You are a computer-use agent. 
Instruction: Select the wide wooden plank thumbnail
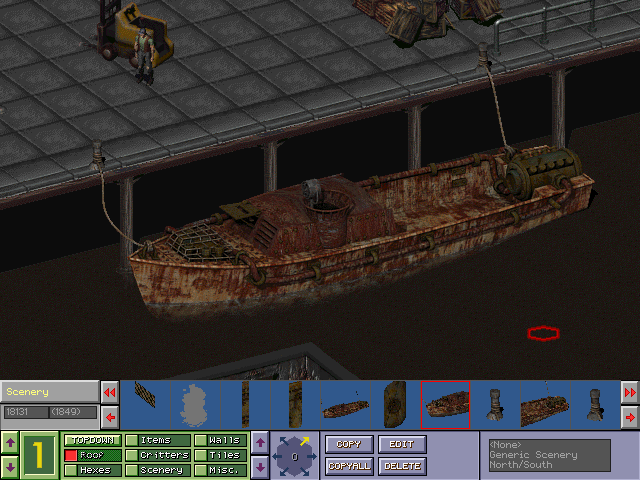tap(295, 404)
